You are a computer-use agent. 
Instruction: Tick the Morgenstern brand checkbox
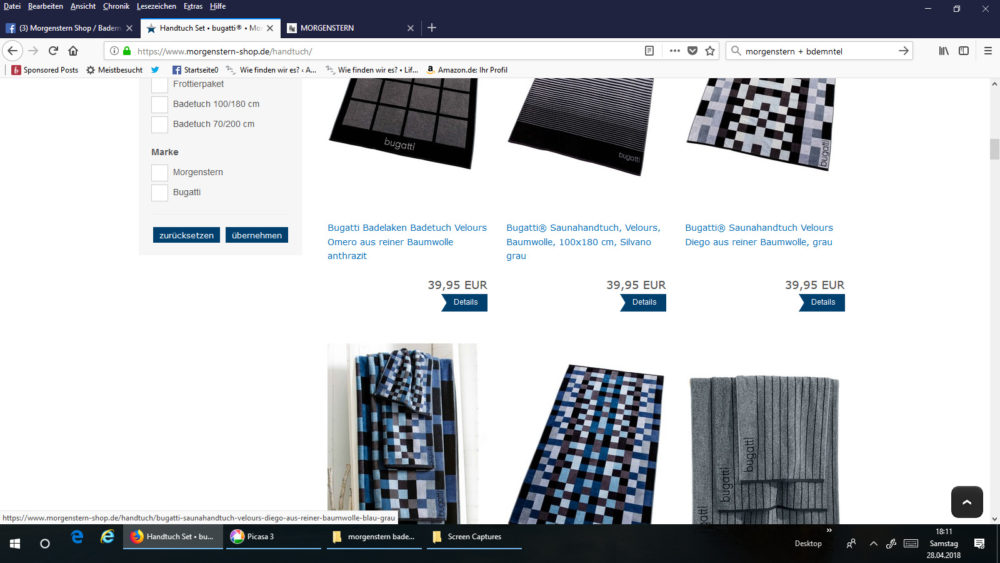click(x=159, y=172)
